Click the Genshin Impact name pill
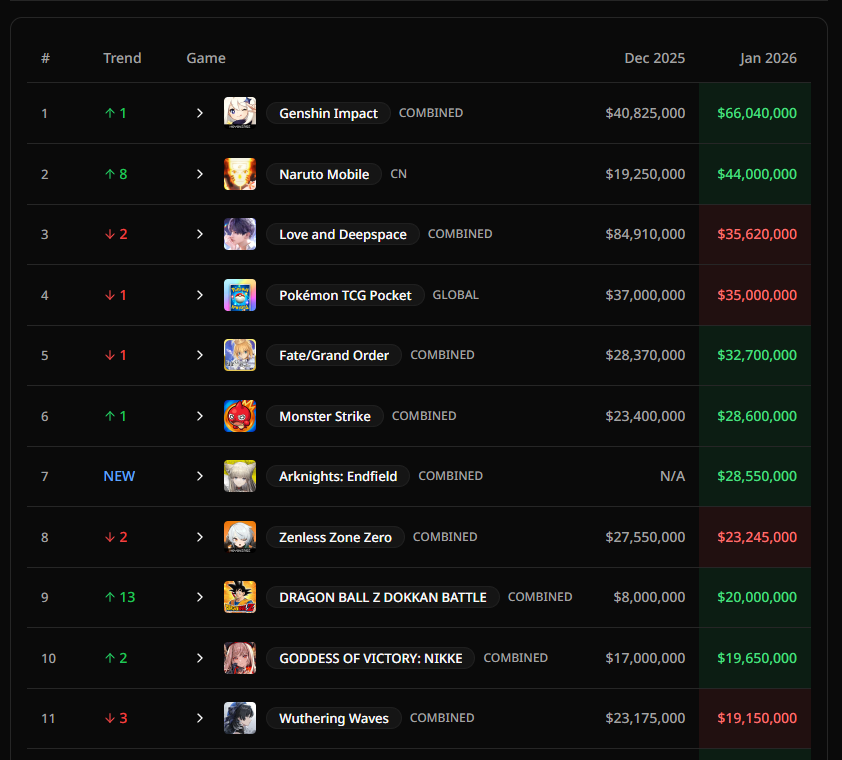The width and height of the screenshot is (842, 760). (328, 113)
